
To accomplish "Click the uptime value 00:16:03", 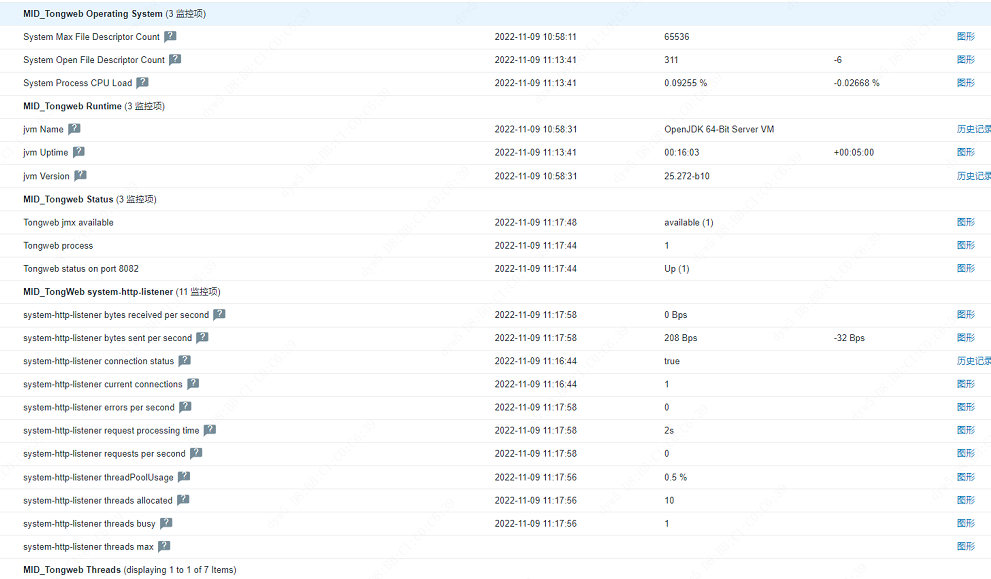I will (682, 152).
